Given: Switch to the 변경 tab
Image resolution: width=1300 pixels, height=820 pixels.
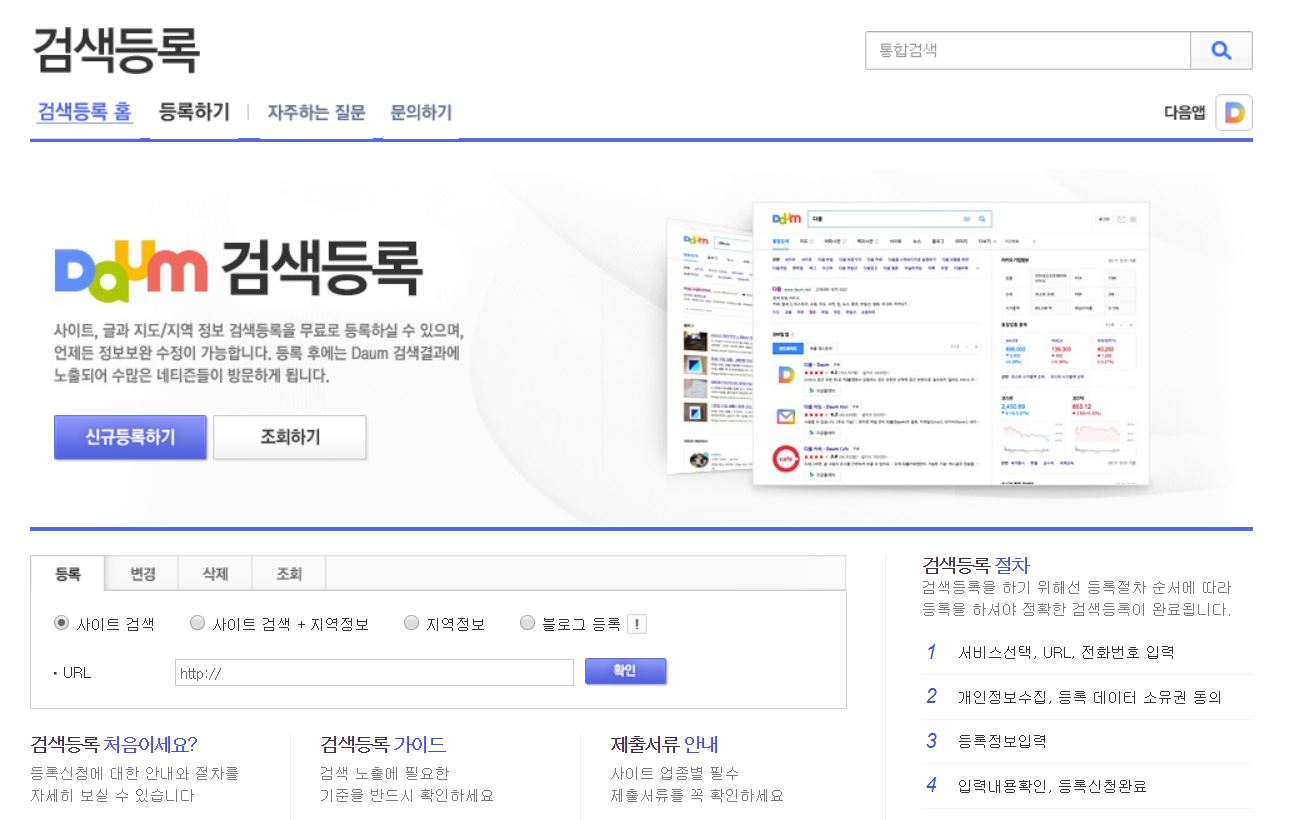Looking at the screenshot, I should 143,574.
